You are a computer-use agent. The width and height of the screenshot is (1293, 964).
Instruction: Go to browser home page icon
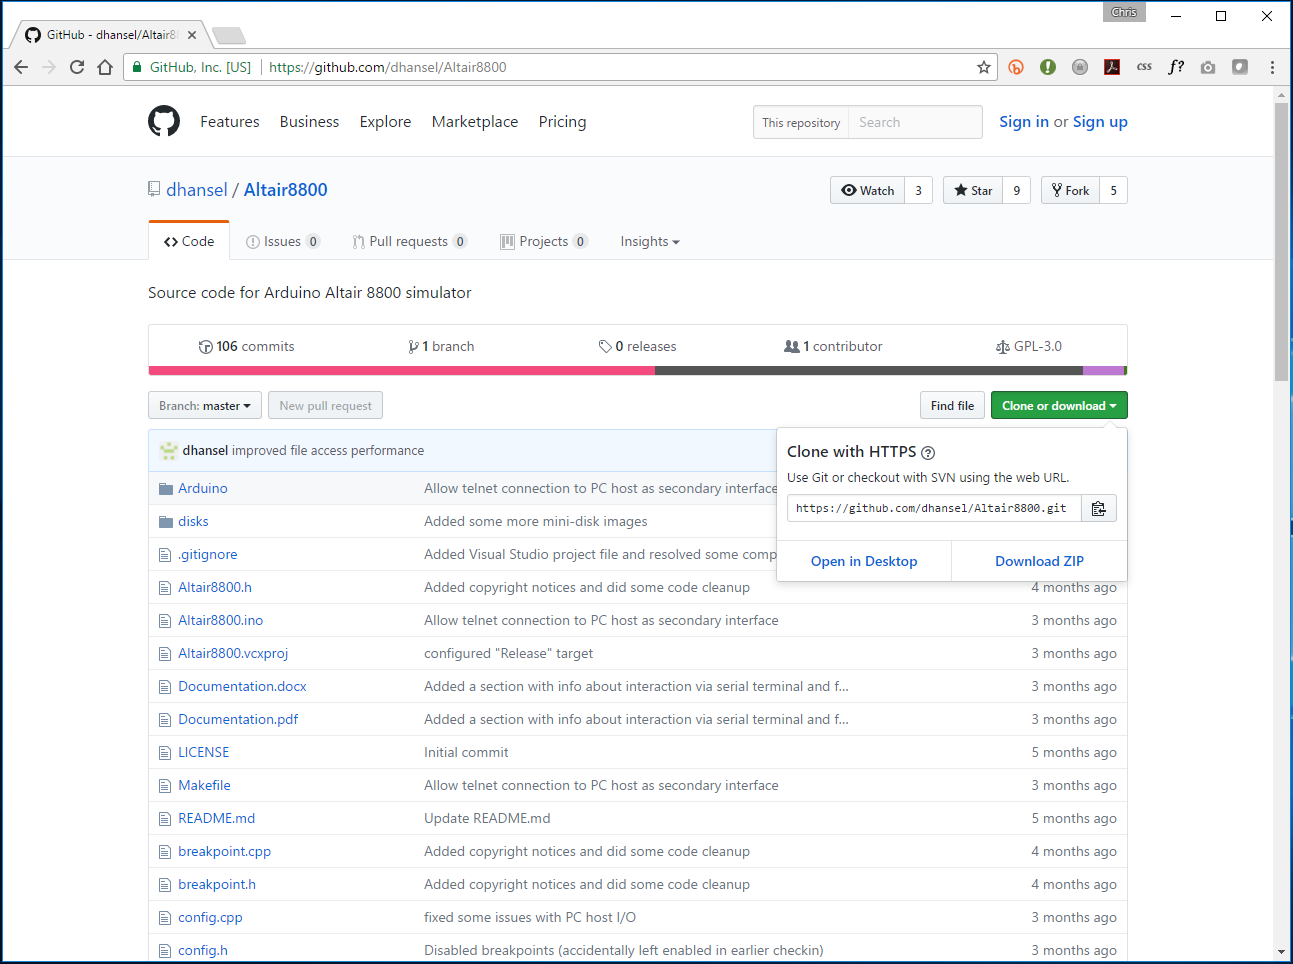point(105,67)
